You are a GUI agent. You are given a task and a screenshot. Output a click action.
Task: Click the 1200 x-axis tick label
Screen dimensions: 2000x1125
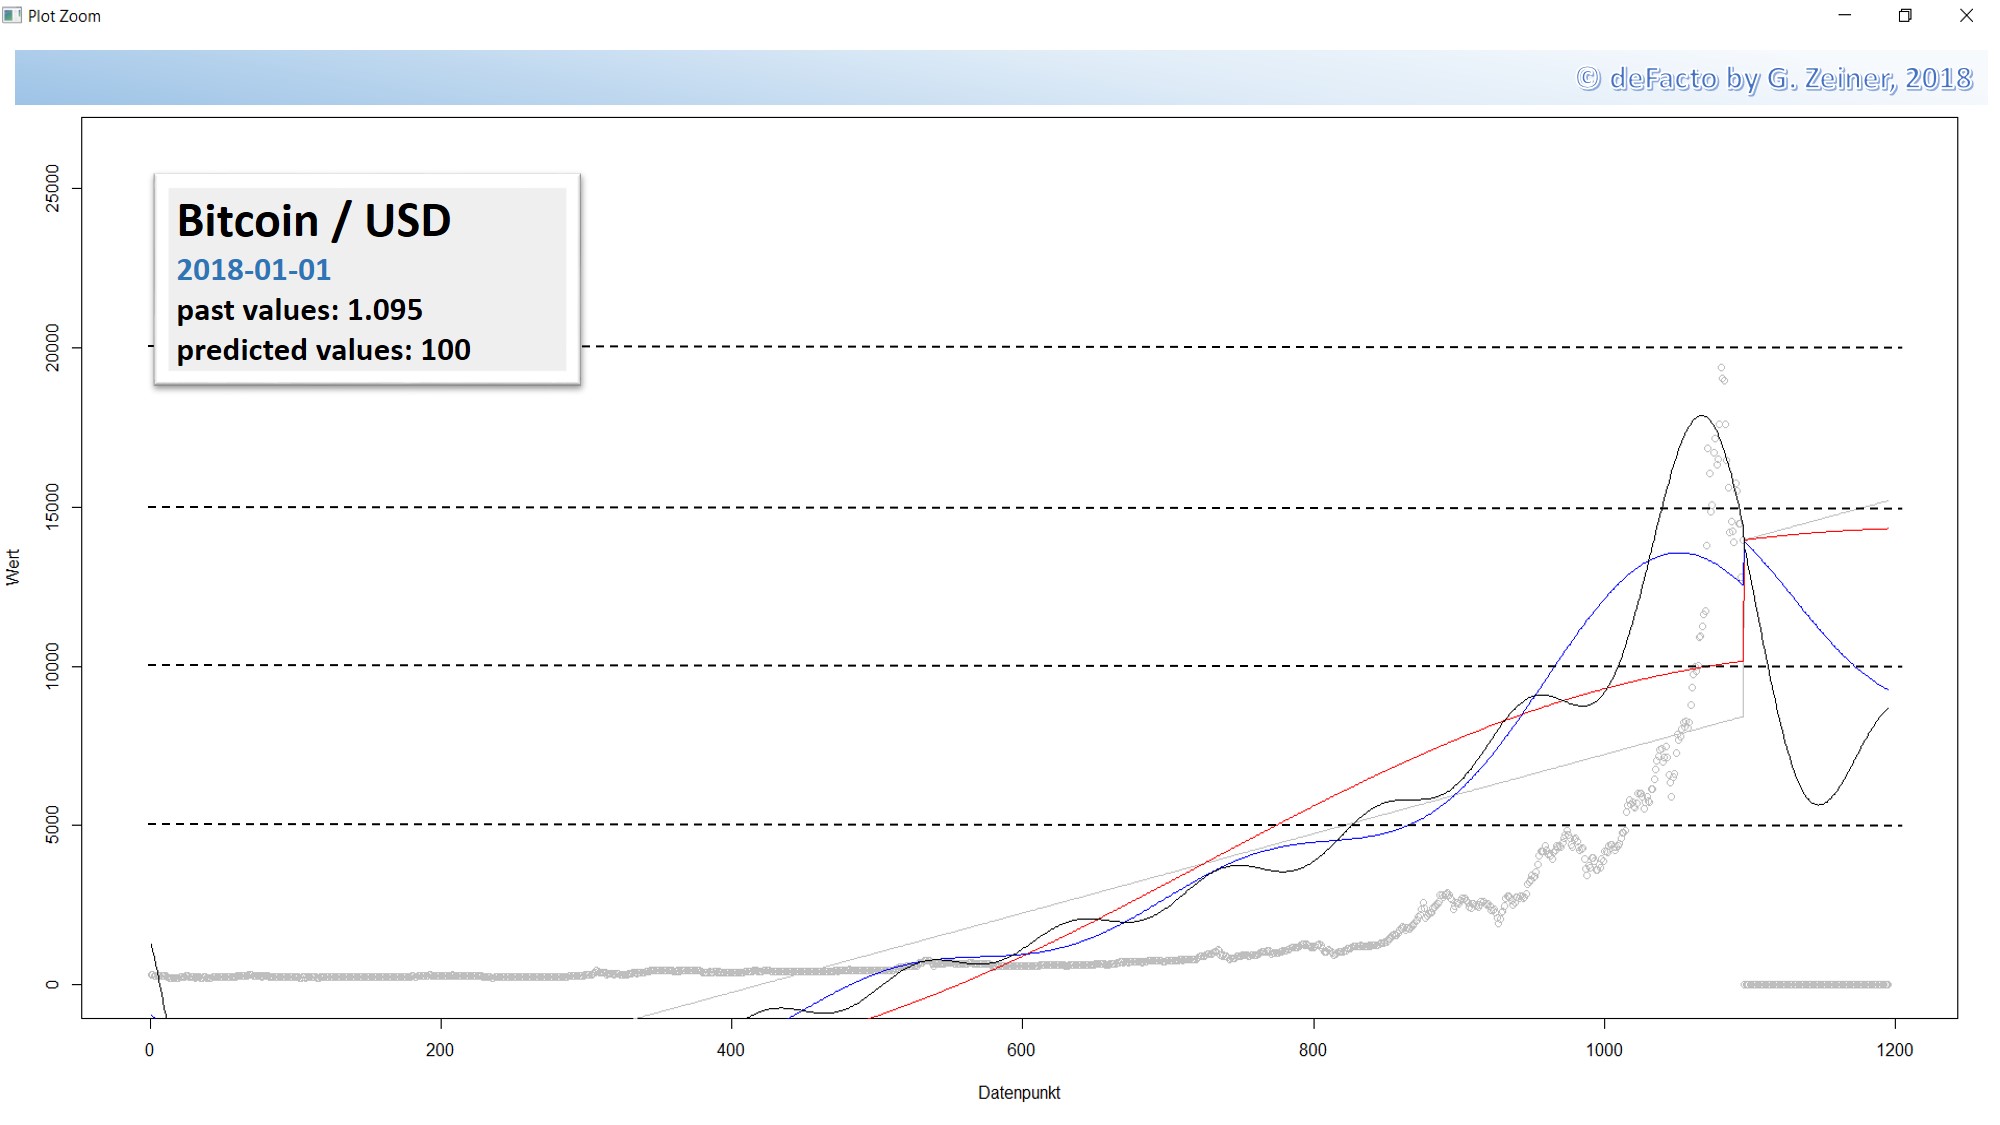coord(1895,1050)
